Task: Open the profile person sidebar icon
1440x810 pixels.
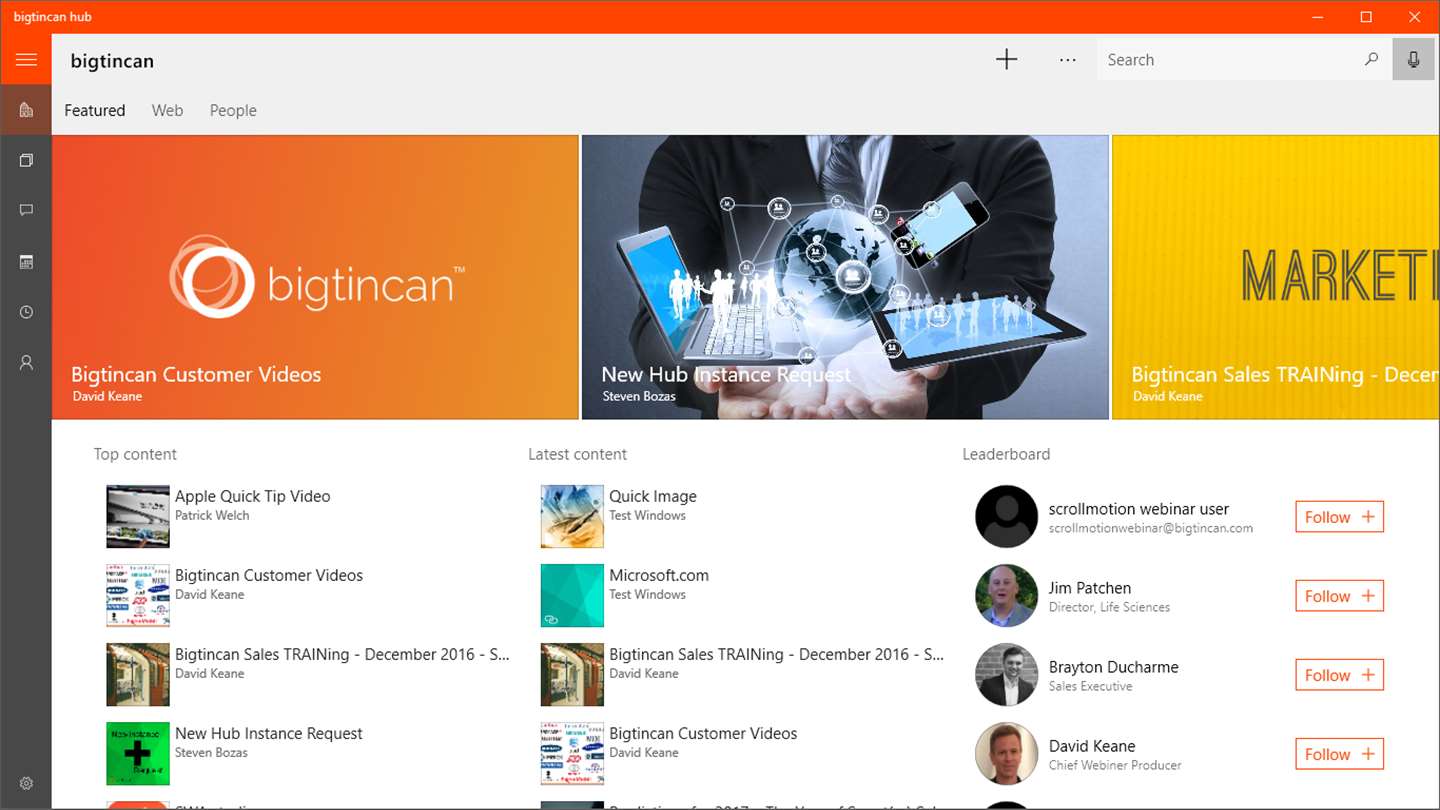Action: (26, 362)
